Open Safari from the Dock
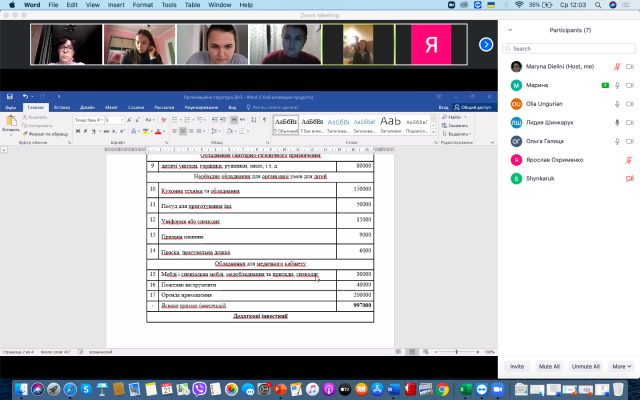640x400 pixels. [x=70, y=389]
